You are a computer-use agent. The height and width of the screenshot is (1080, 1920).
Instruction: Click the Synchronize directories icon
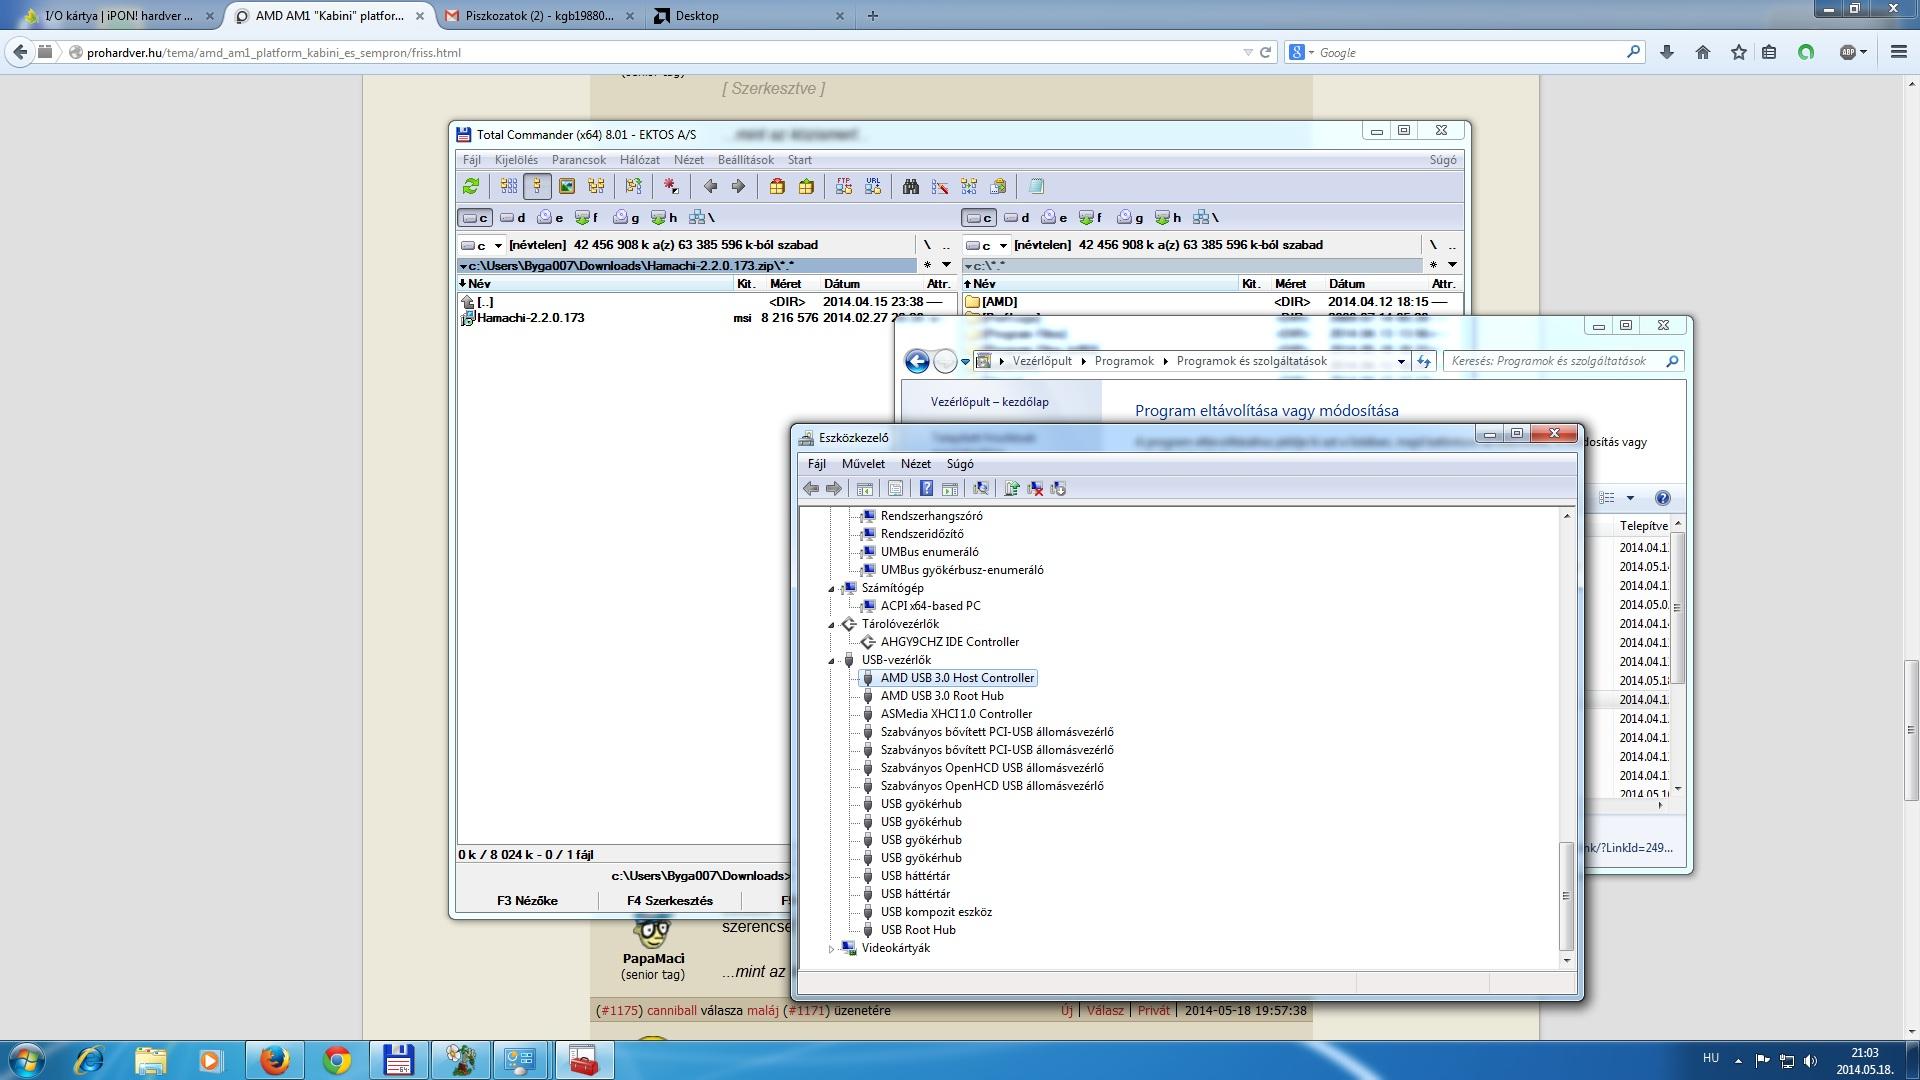point(969,187)
